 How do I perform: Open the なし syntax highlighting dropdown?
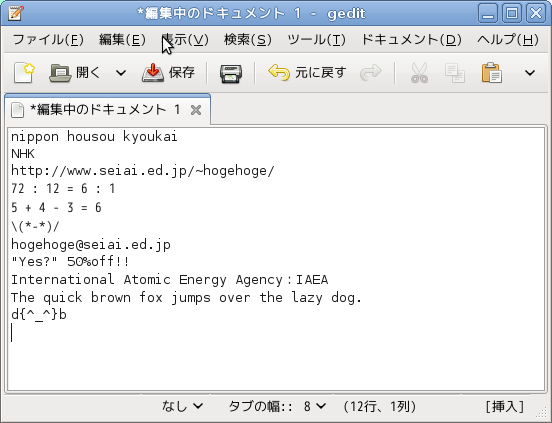tap(183, 406)
